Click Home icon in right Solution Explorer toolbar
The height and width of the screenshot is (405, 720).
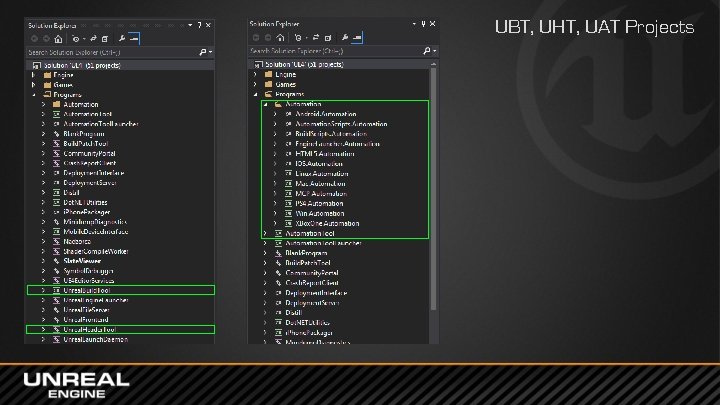pos(281,38)
